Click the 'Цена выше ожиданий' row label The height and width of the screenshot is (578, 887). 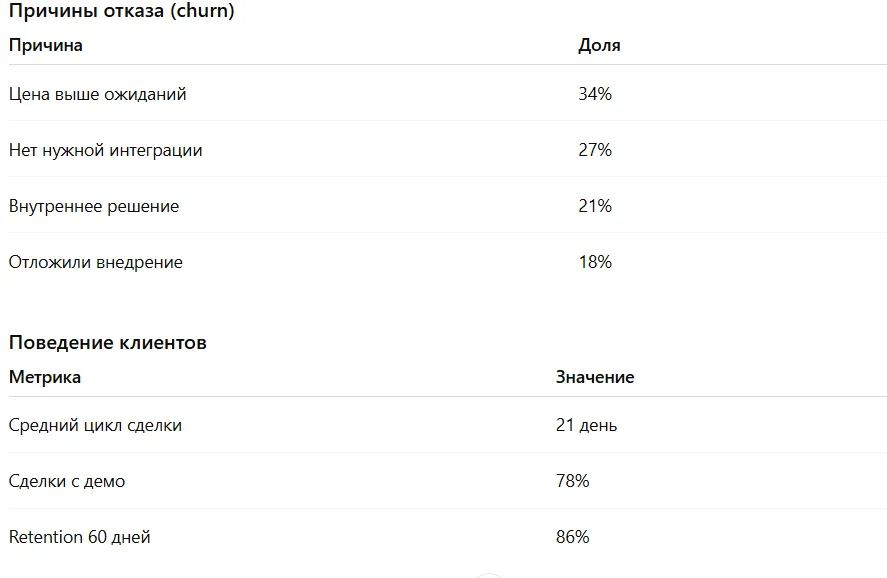click(x=97, y=94)
